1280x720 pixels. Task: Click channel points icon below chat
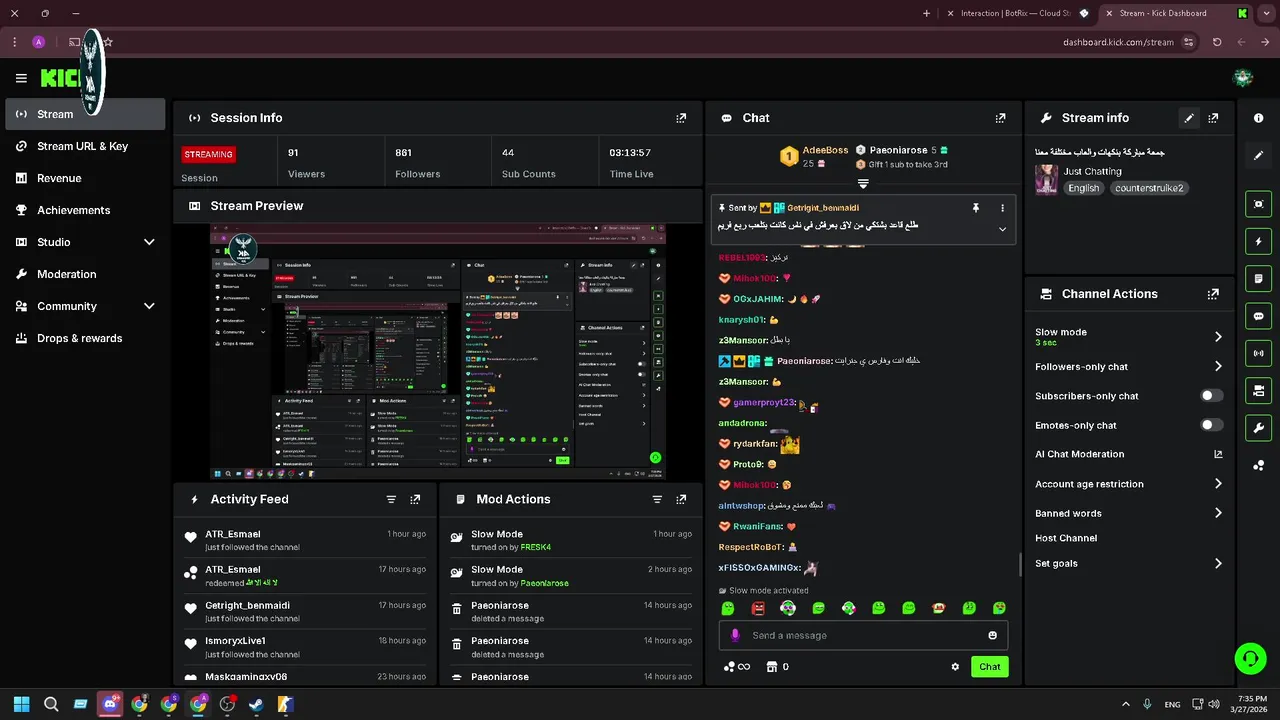(729, 667)
